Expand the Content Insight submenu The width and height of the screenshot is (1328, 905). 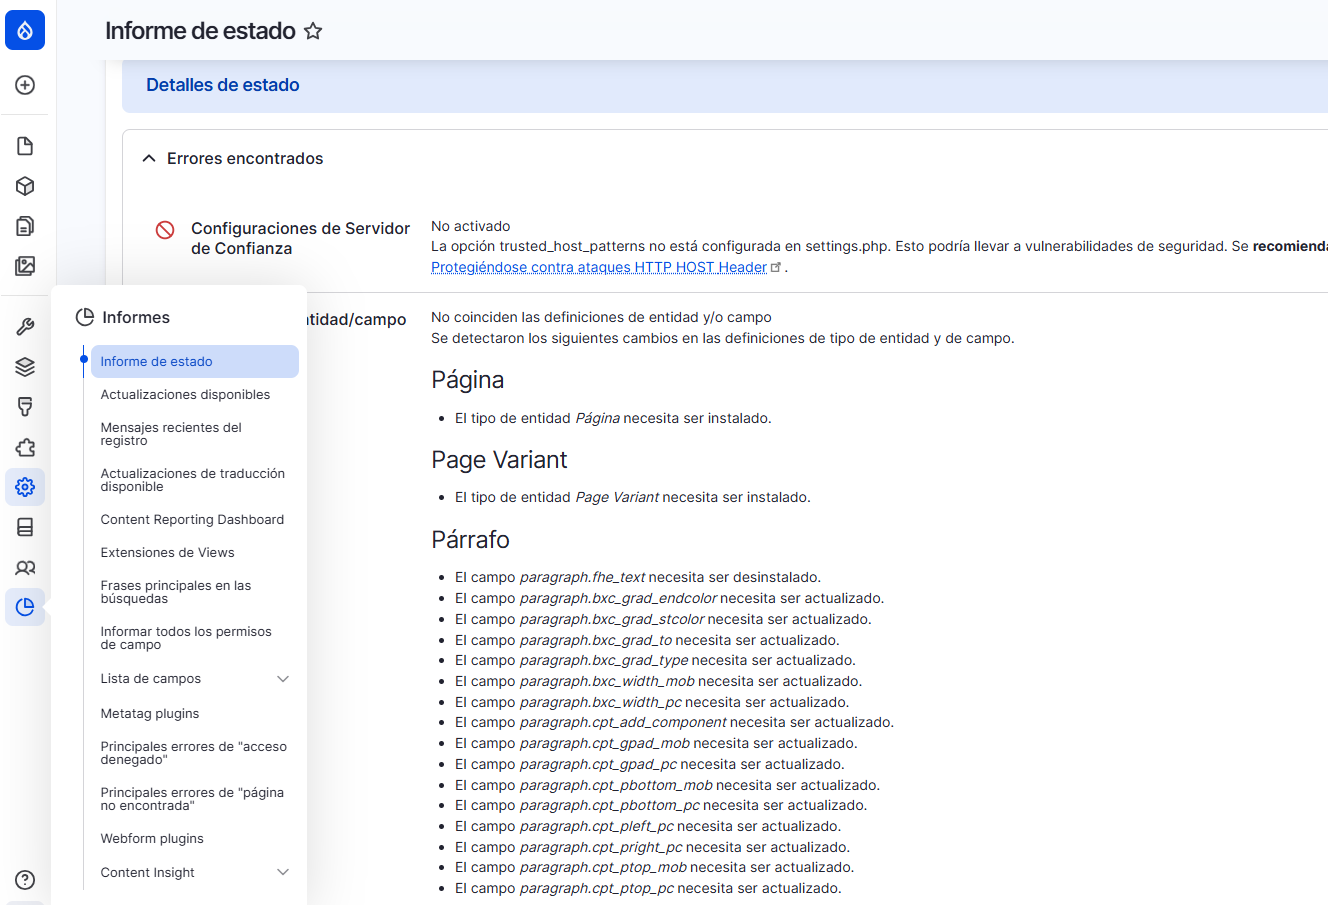pyautogui.click(x=283, y=872)
